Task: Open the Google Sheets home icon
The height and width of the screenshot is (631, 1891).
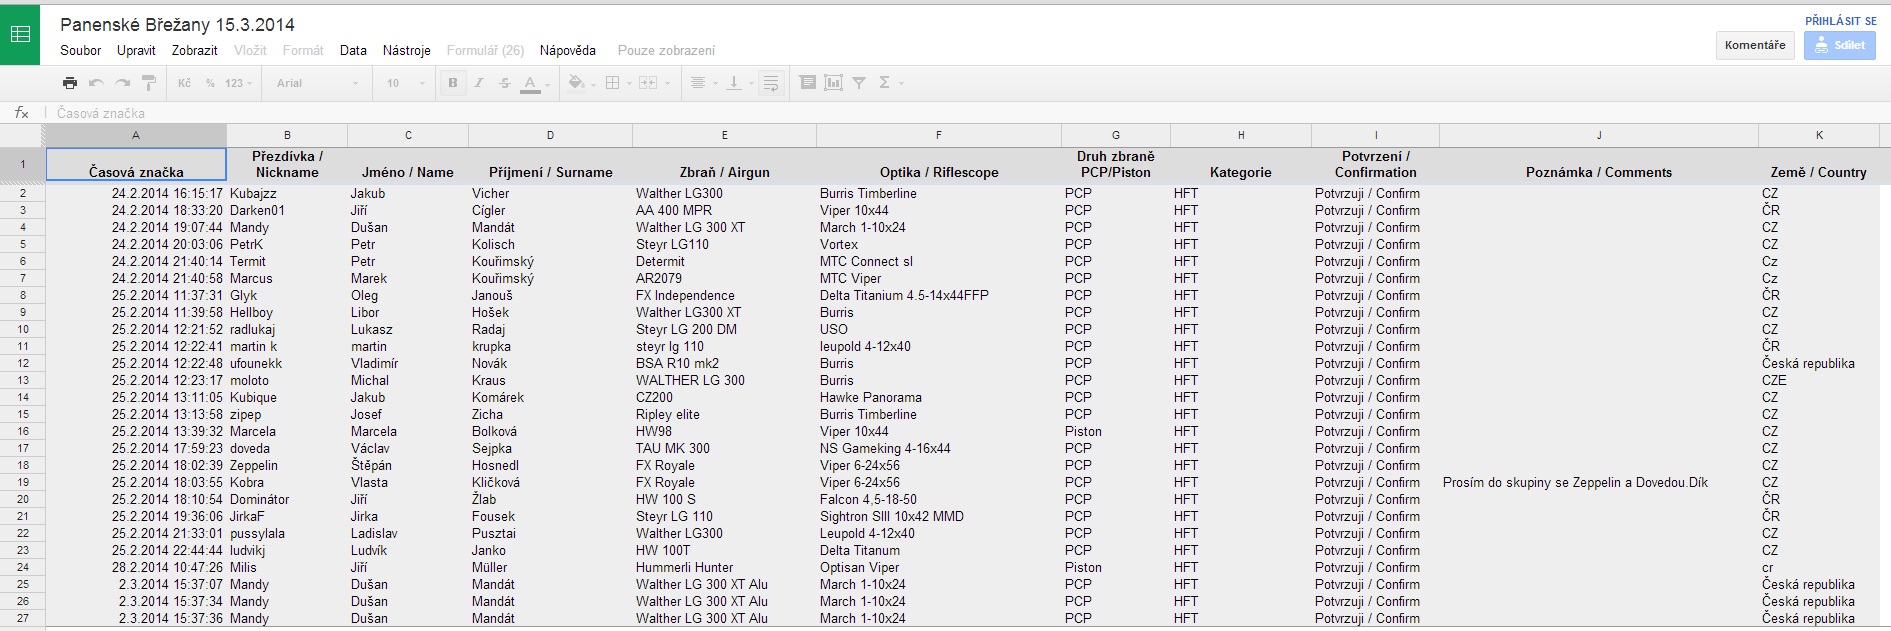Action: click(20, 35)
